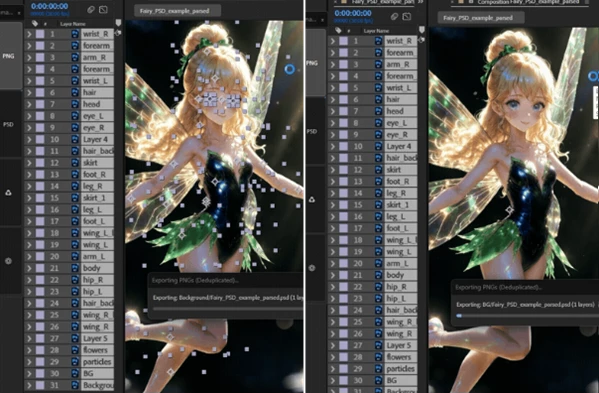
Task: Click label color of layer 17 in left panel
Action: tap(40, 221)
